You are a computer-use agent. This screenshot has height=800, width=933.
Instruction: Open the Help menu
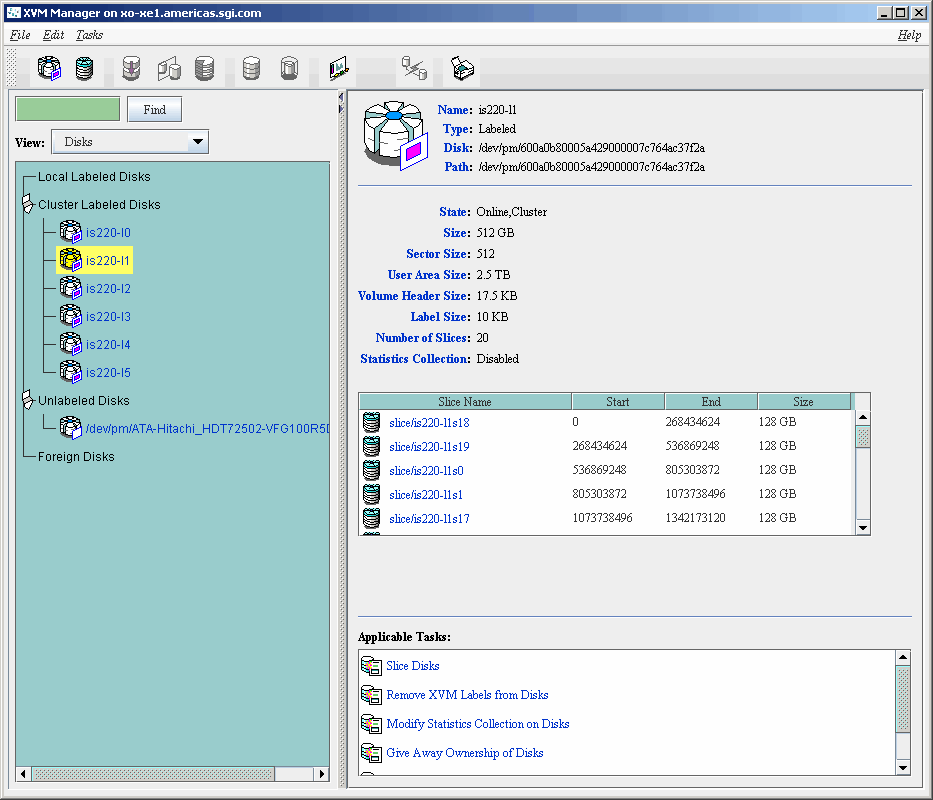coord(909,36)
